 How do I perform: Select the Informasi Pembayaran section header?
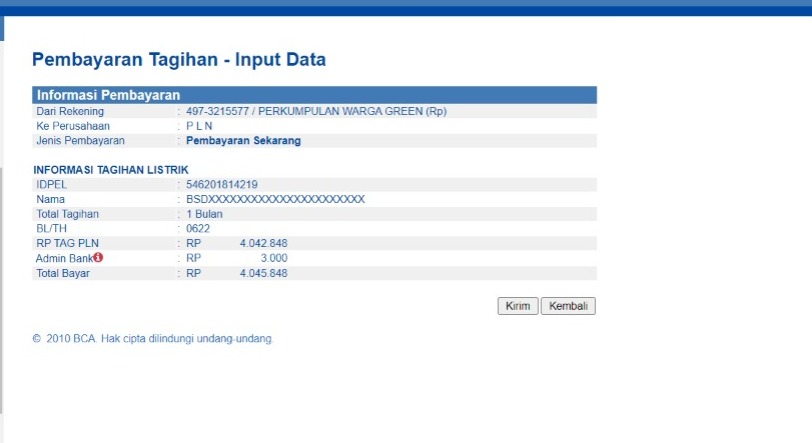(108, 95)
